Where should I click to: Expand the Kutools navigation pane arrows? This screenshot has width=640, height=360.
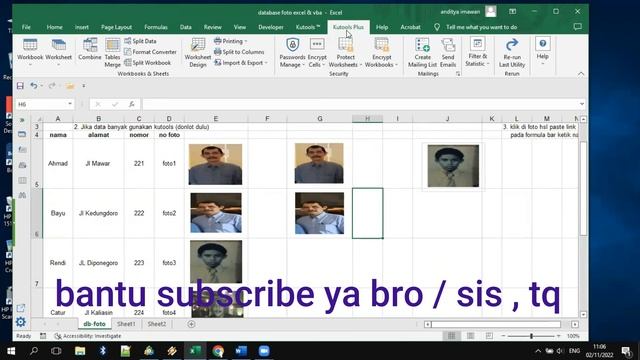pyautogui.click(x=22, y=120)
